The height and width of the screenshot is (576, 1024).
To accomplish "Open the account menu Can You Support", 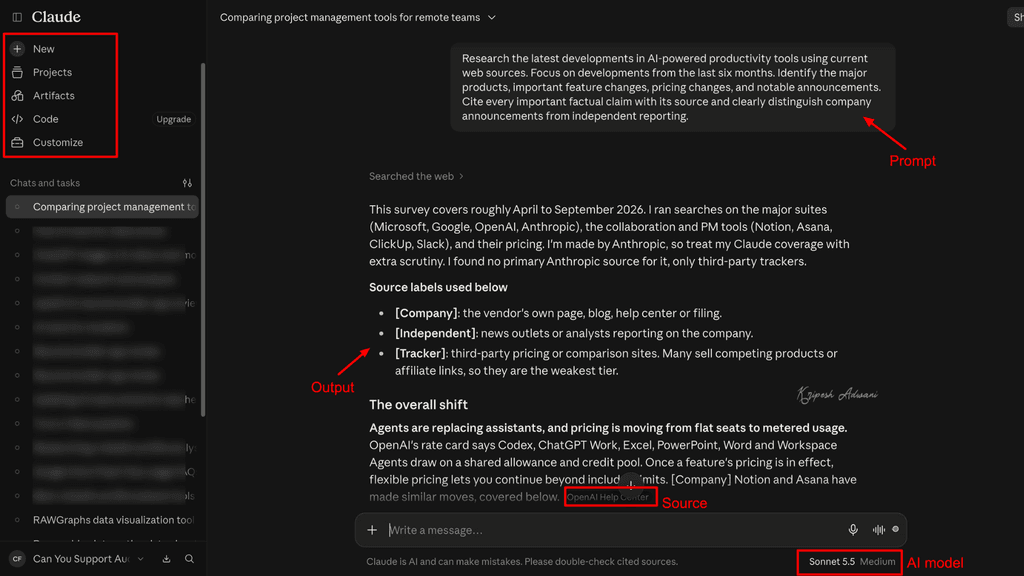I will click(77, 559).
